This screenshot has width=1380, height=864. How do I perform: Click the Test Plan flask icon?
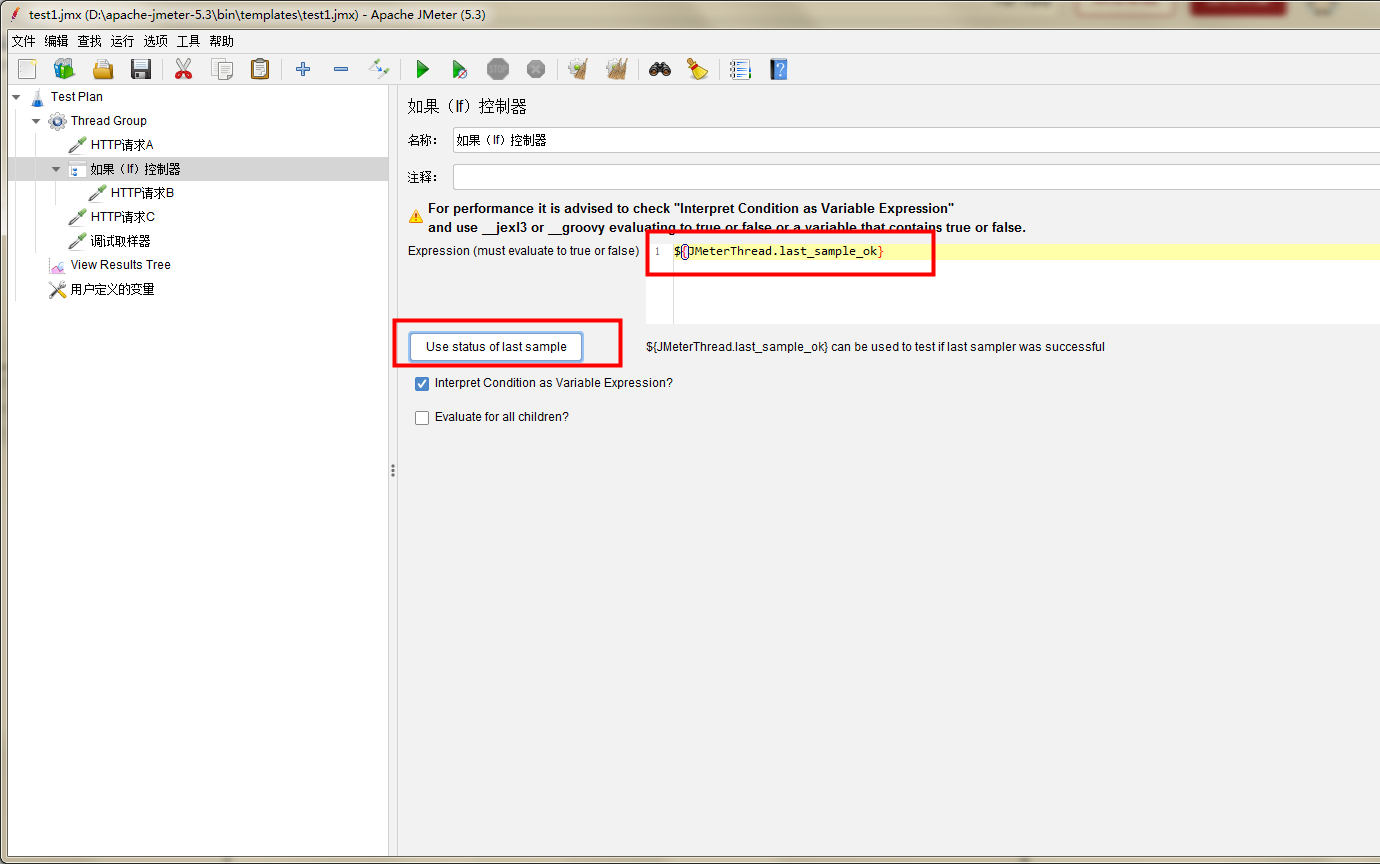pyautogui.click(x=38, y=97)
